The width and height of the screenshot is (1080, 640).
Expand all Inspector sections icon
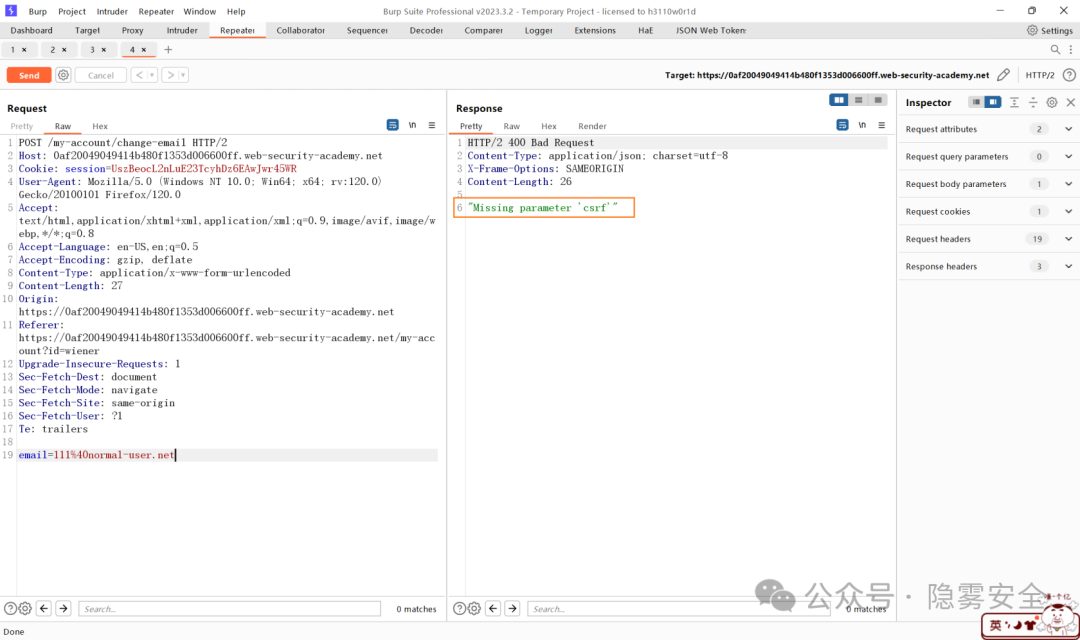tap(1015, 102)
